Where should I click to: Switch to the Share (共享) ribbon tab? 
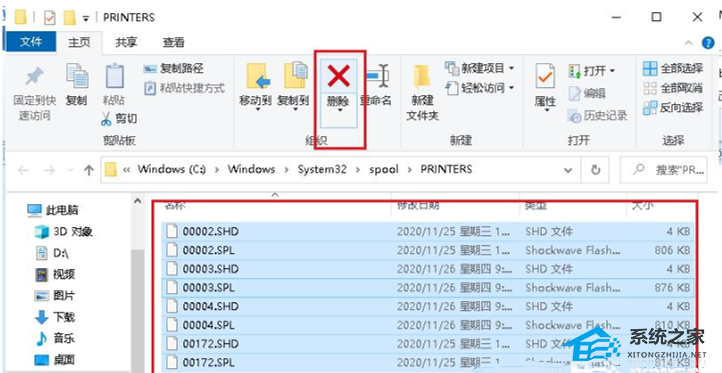coord(126,43)
